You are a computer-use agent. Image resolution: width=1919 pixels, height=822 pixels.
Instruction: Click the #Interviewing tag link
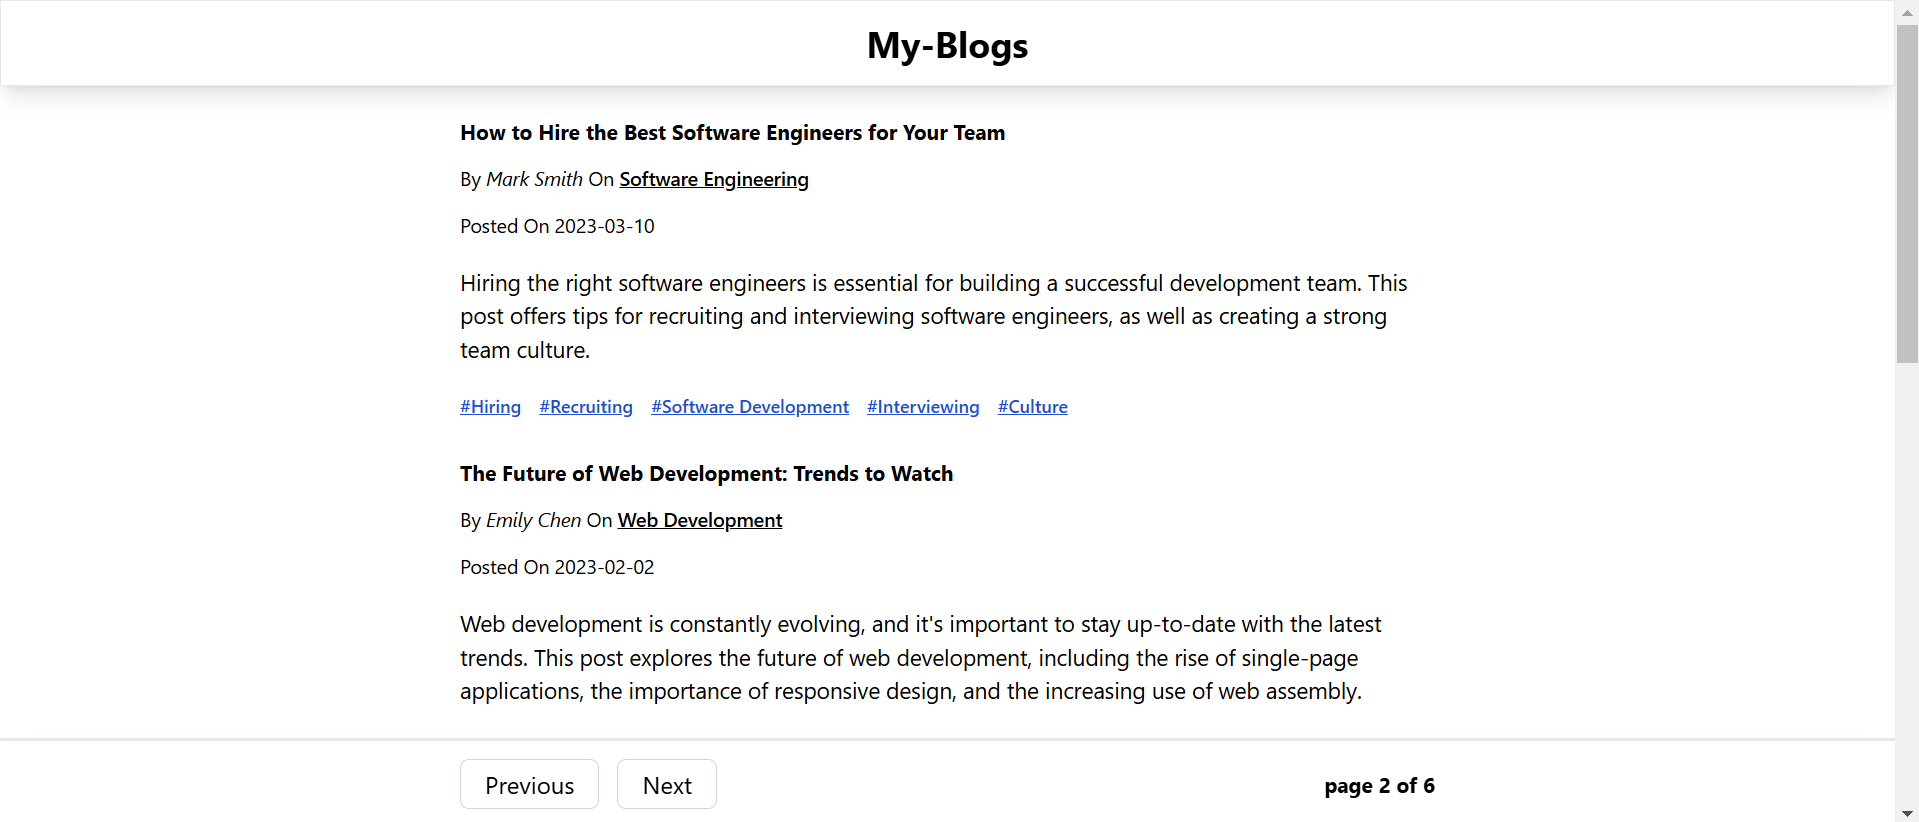923,407
